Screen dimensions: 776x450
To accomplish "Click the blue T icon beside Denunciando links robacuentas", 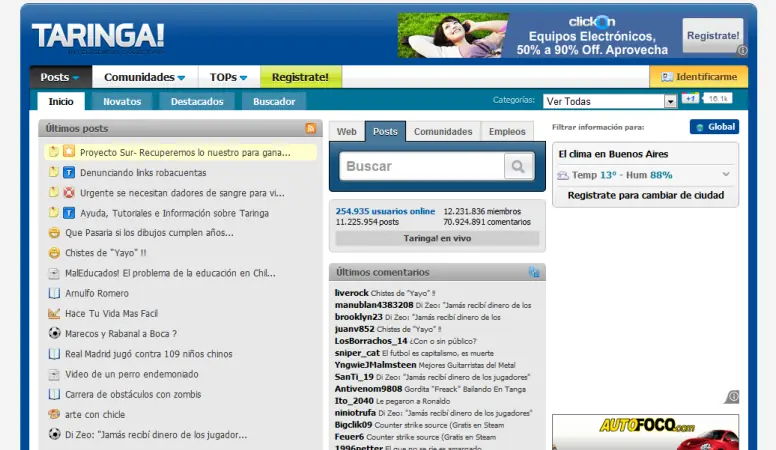I will [x=69, y=172].
